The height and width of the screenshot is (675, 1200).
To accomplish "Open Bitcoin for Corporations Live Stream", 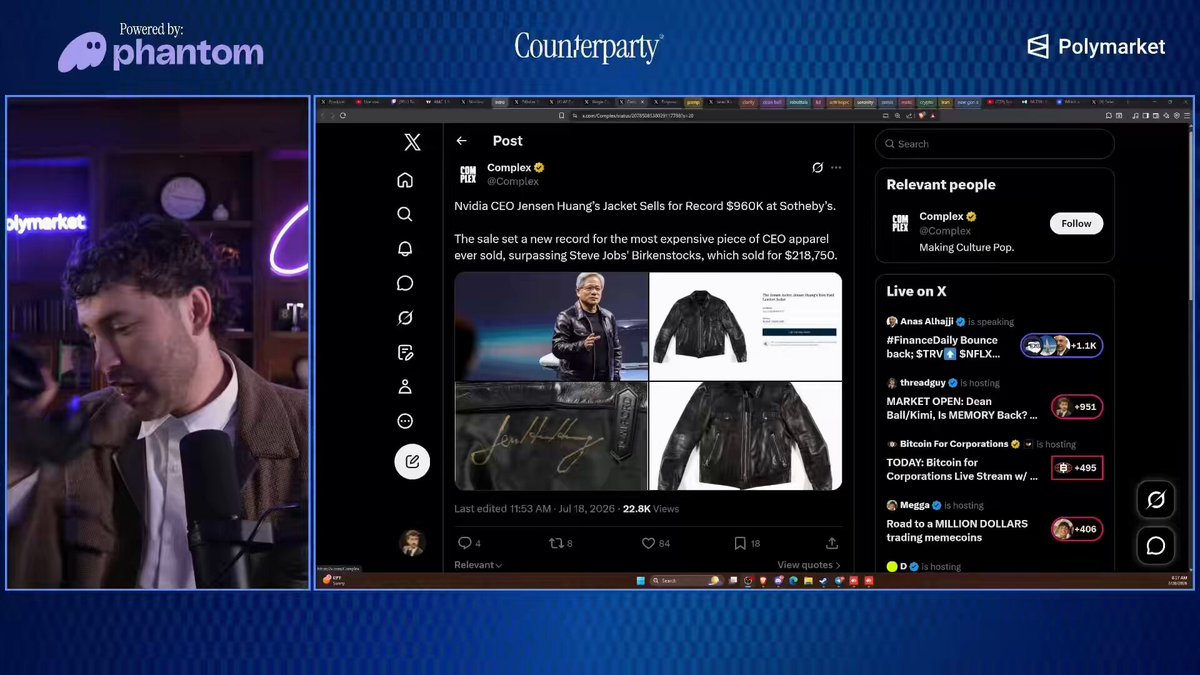I will (x=995, y=463).
